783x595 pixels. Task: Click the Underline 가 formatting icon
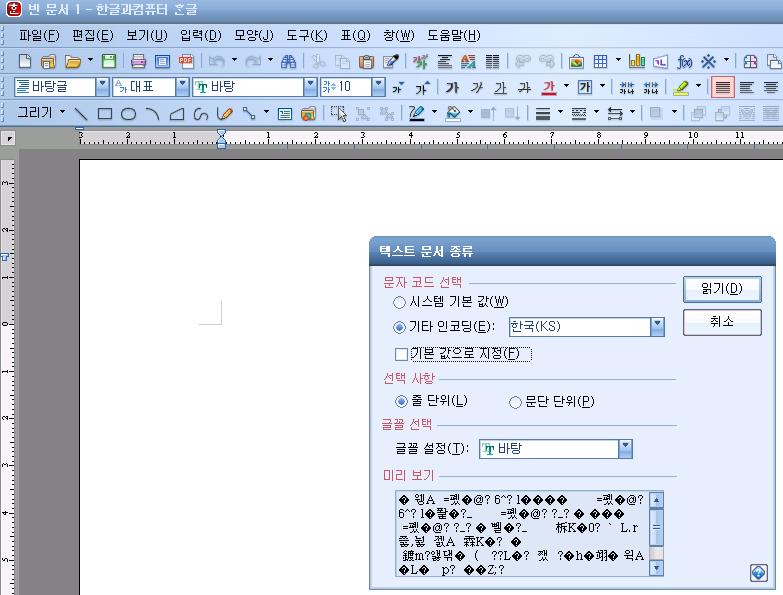[500, 88]
